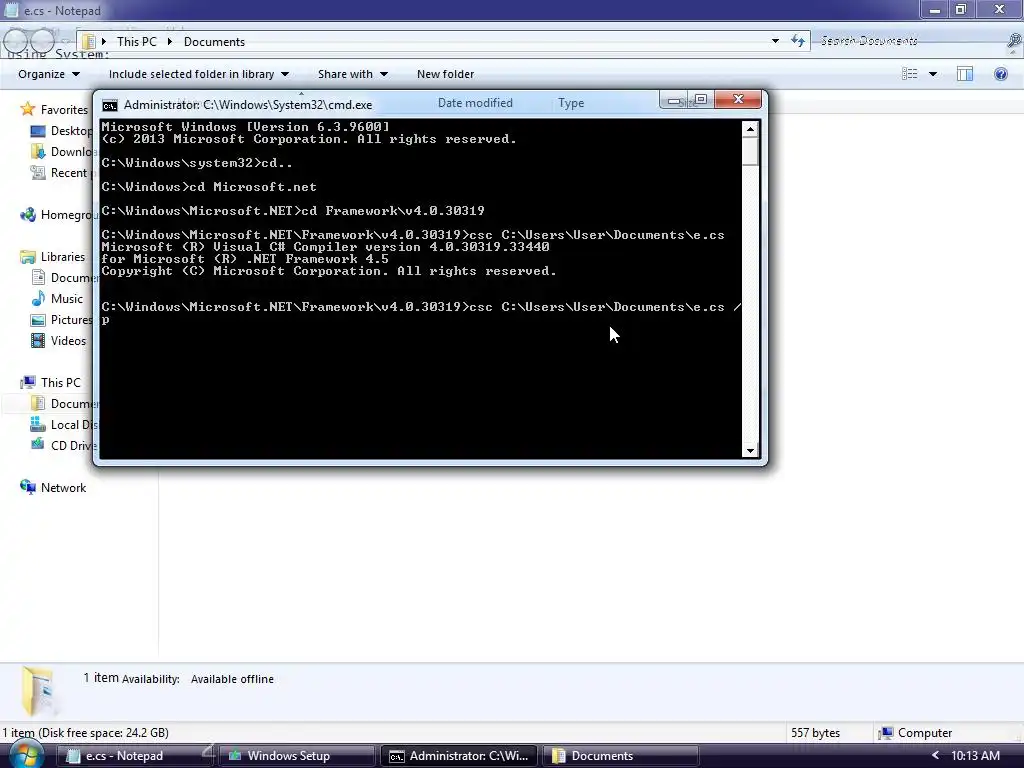Click the Computer status bar icon
Viewport: 1024px width, 768px height.
click(x=885, y=733)
